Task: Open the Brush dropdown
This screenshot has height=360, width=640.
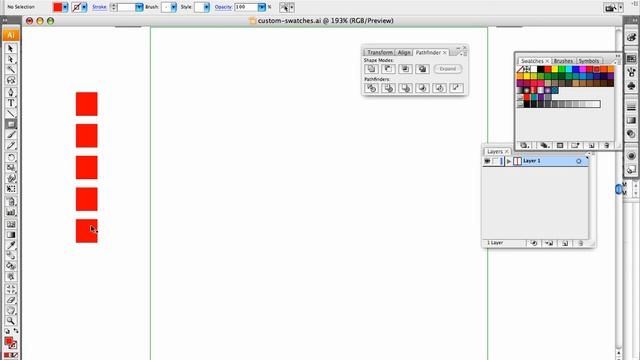Action: tap(173, 7)
